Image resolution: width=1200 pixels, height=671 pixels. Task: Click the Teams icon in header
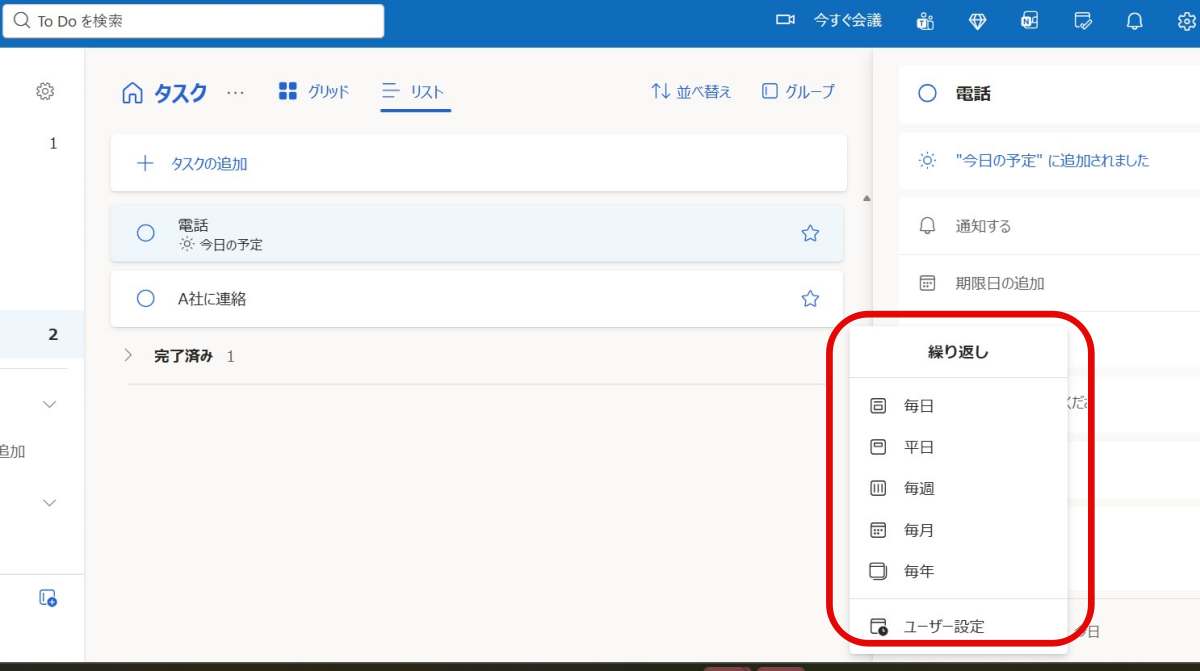click(925, 21)
